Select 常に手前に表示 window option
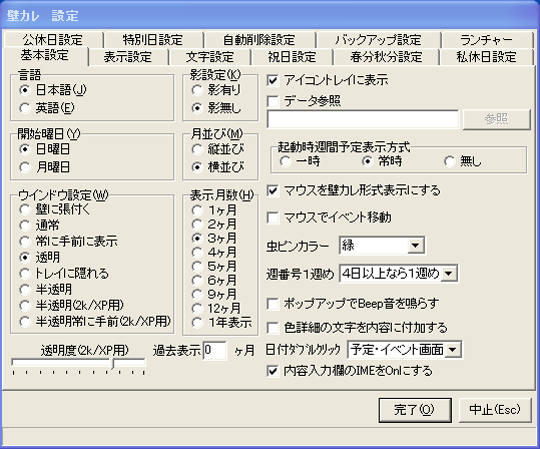 69,241
